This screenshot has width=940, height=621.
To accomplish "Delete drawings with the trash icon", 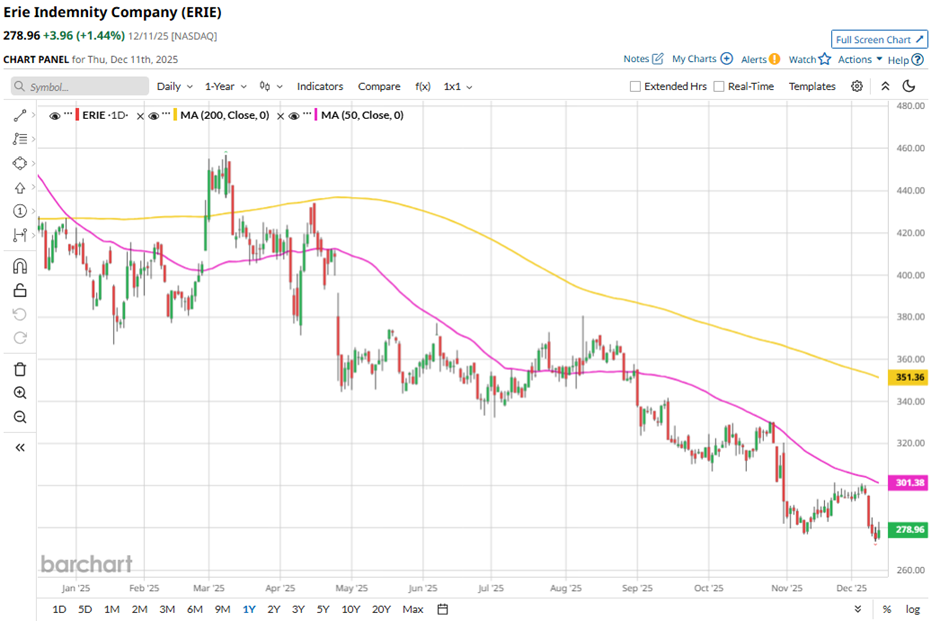I will 19,369.
